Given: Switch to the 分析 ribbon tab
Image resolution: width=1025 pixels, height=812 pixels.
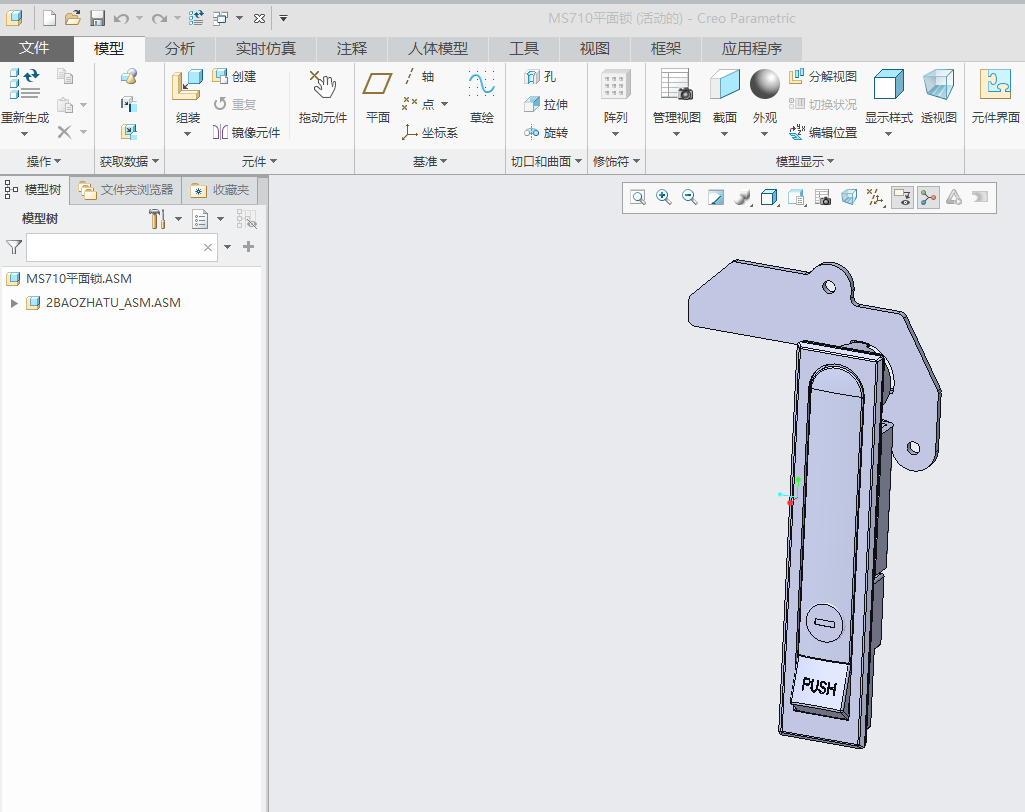Looking at the screenshot, I should click(180, 49).
